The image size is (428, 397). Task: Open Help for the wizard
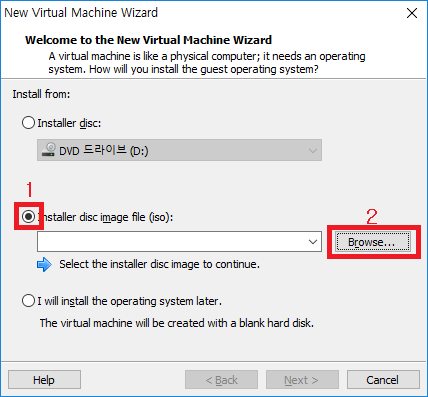(44, 380)
